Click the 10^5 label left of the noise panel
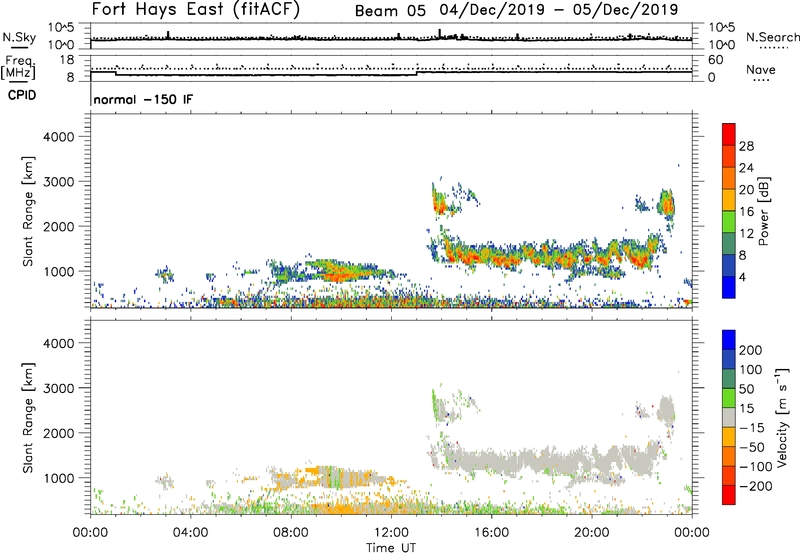The width and height of the screenshot is (800, 554). point(61,27)
